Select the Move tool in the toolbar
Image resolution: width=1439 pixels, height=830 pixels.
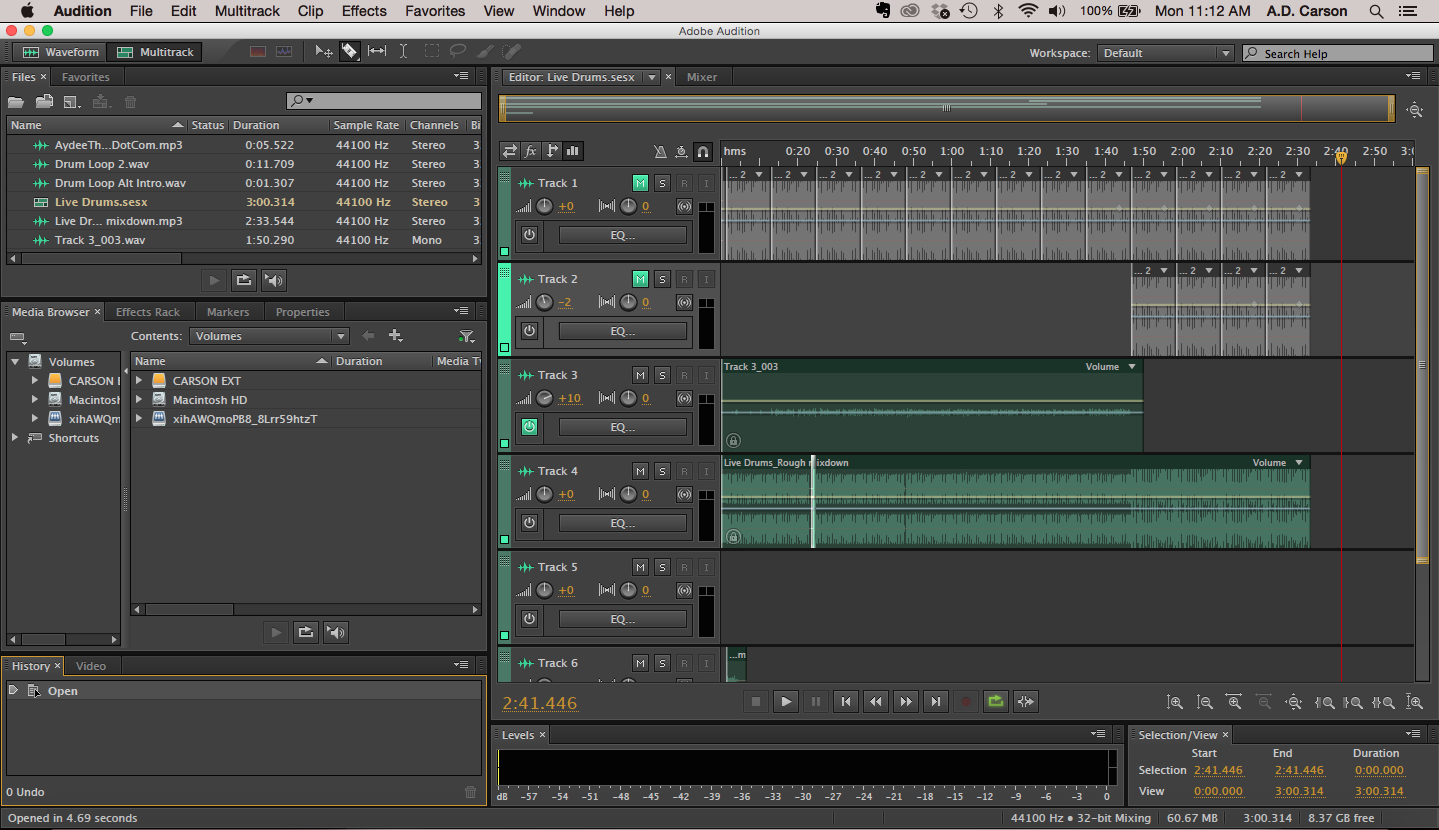(324, 52)
